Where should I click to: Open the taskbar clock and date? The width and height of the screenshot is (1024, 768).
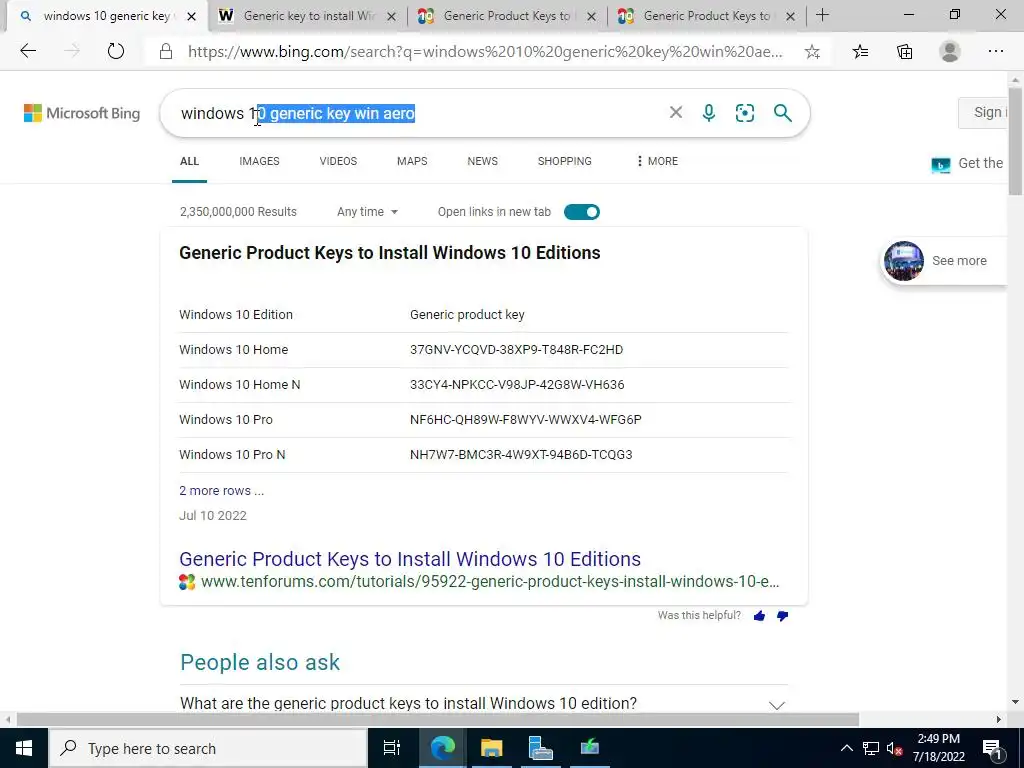pyautogui.click(x=938, y=748)
